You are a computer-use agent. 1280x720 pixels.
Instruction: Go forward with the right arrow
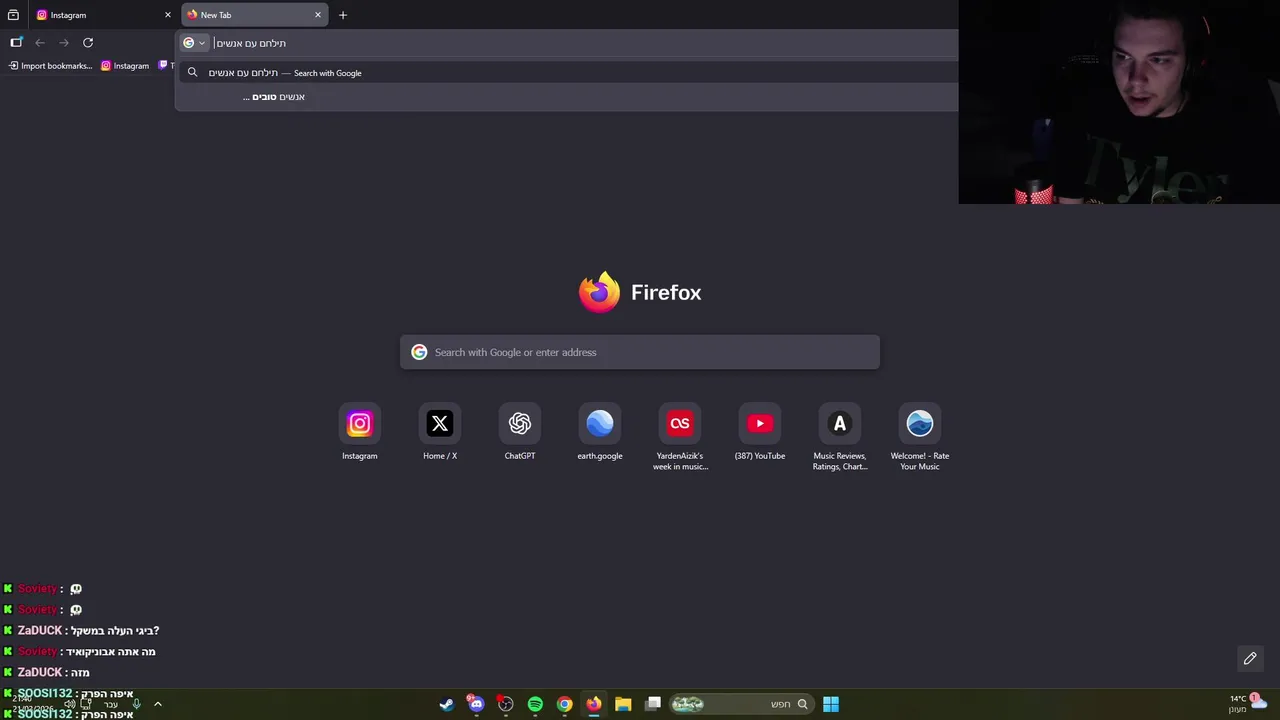pyautogui.click(x=64, y=42)
